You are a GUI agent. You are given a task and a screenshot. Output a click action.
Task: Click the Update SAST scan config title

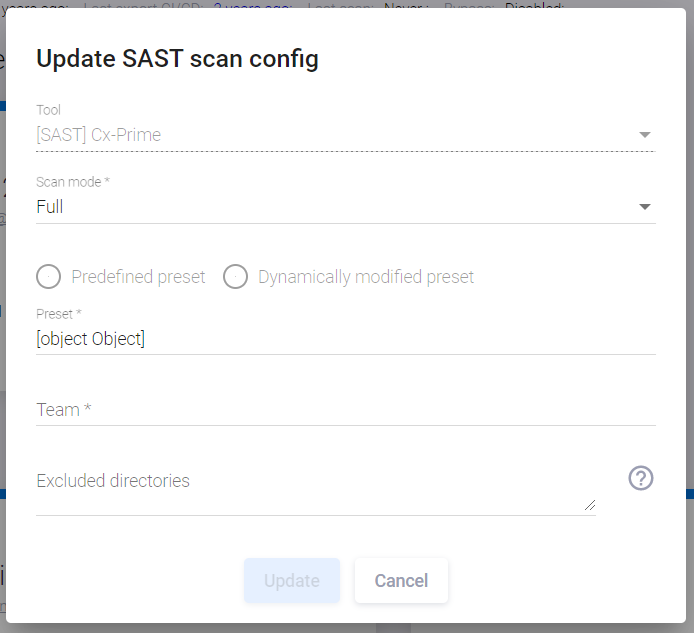pyautogui.click(x=177, y=59)
